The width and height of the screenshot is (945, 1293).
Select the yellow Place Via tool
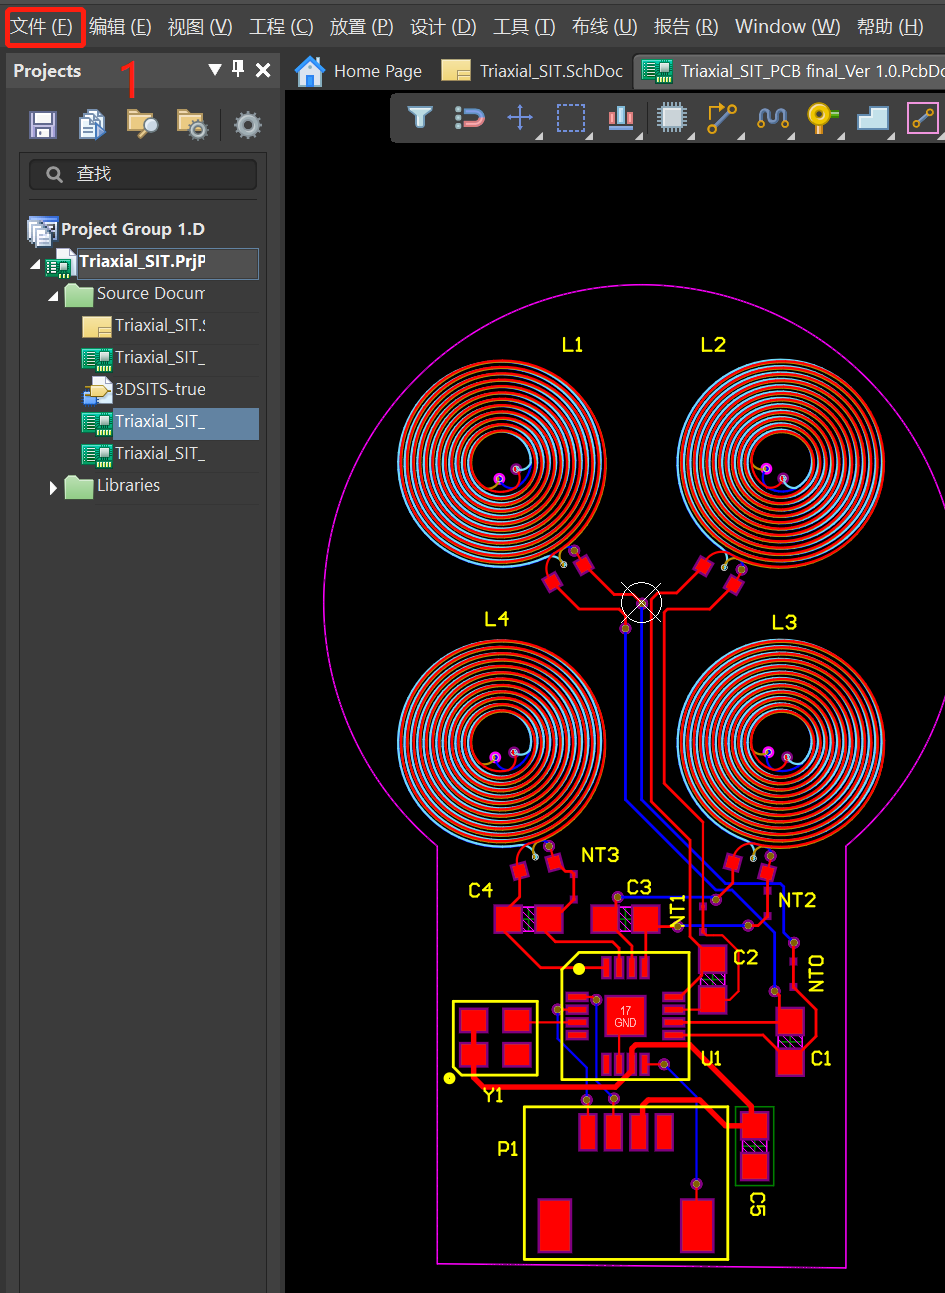point(822,118)
